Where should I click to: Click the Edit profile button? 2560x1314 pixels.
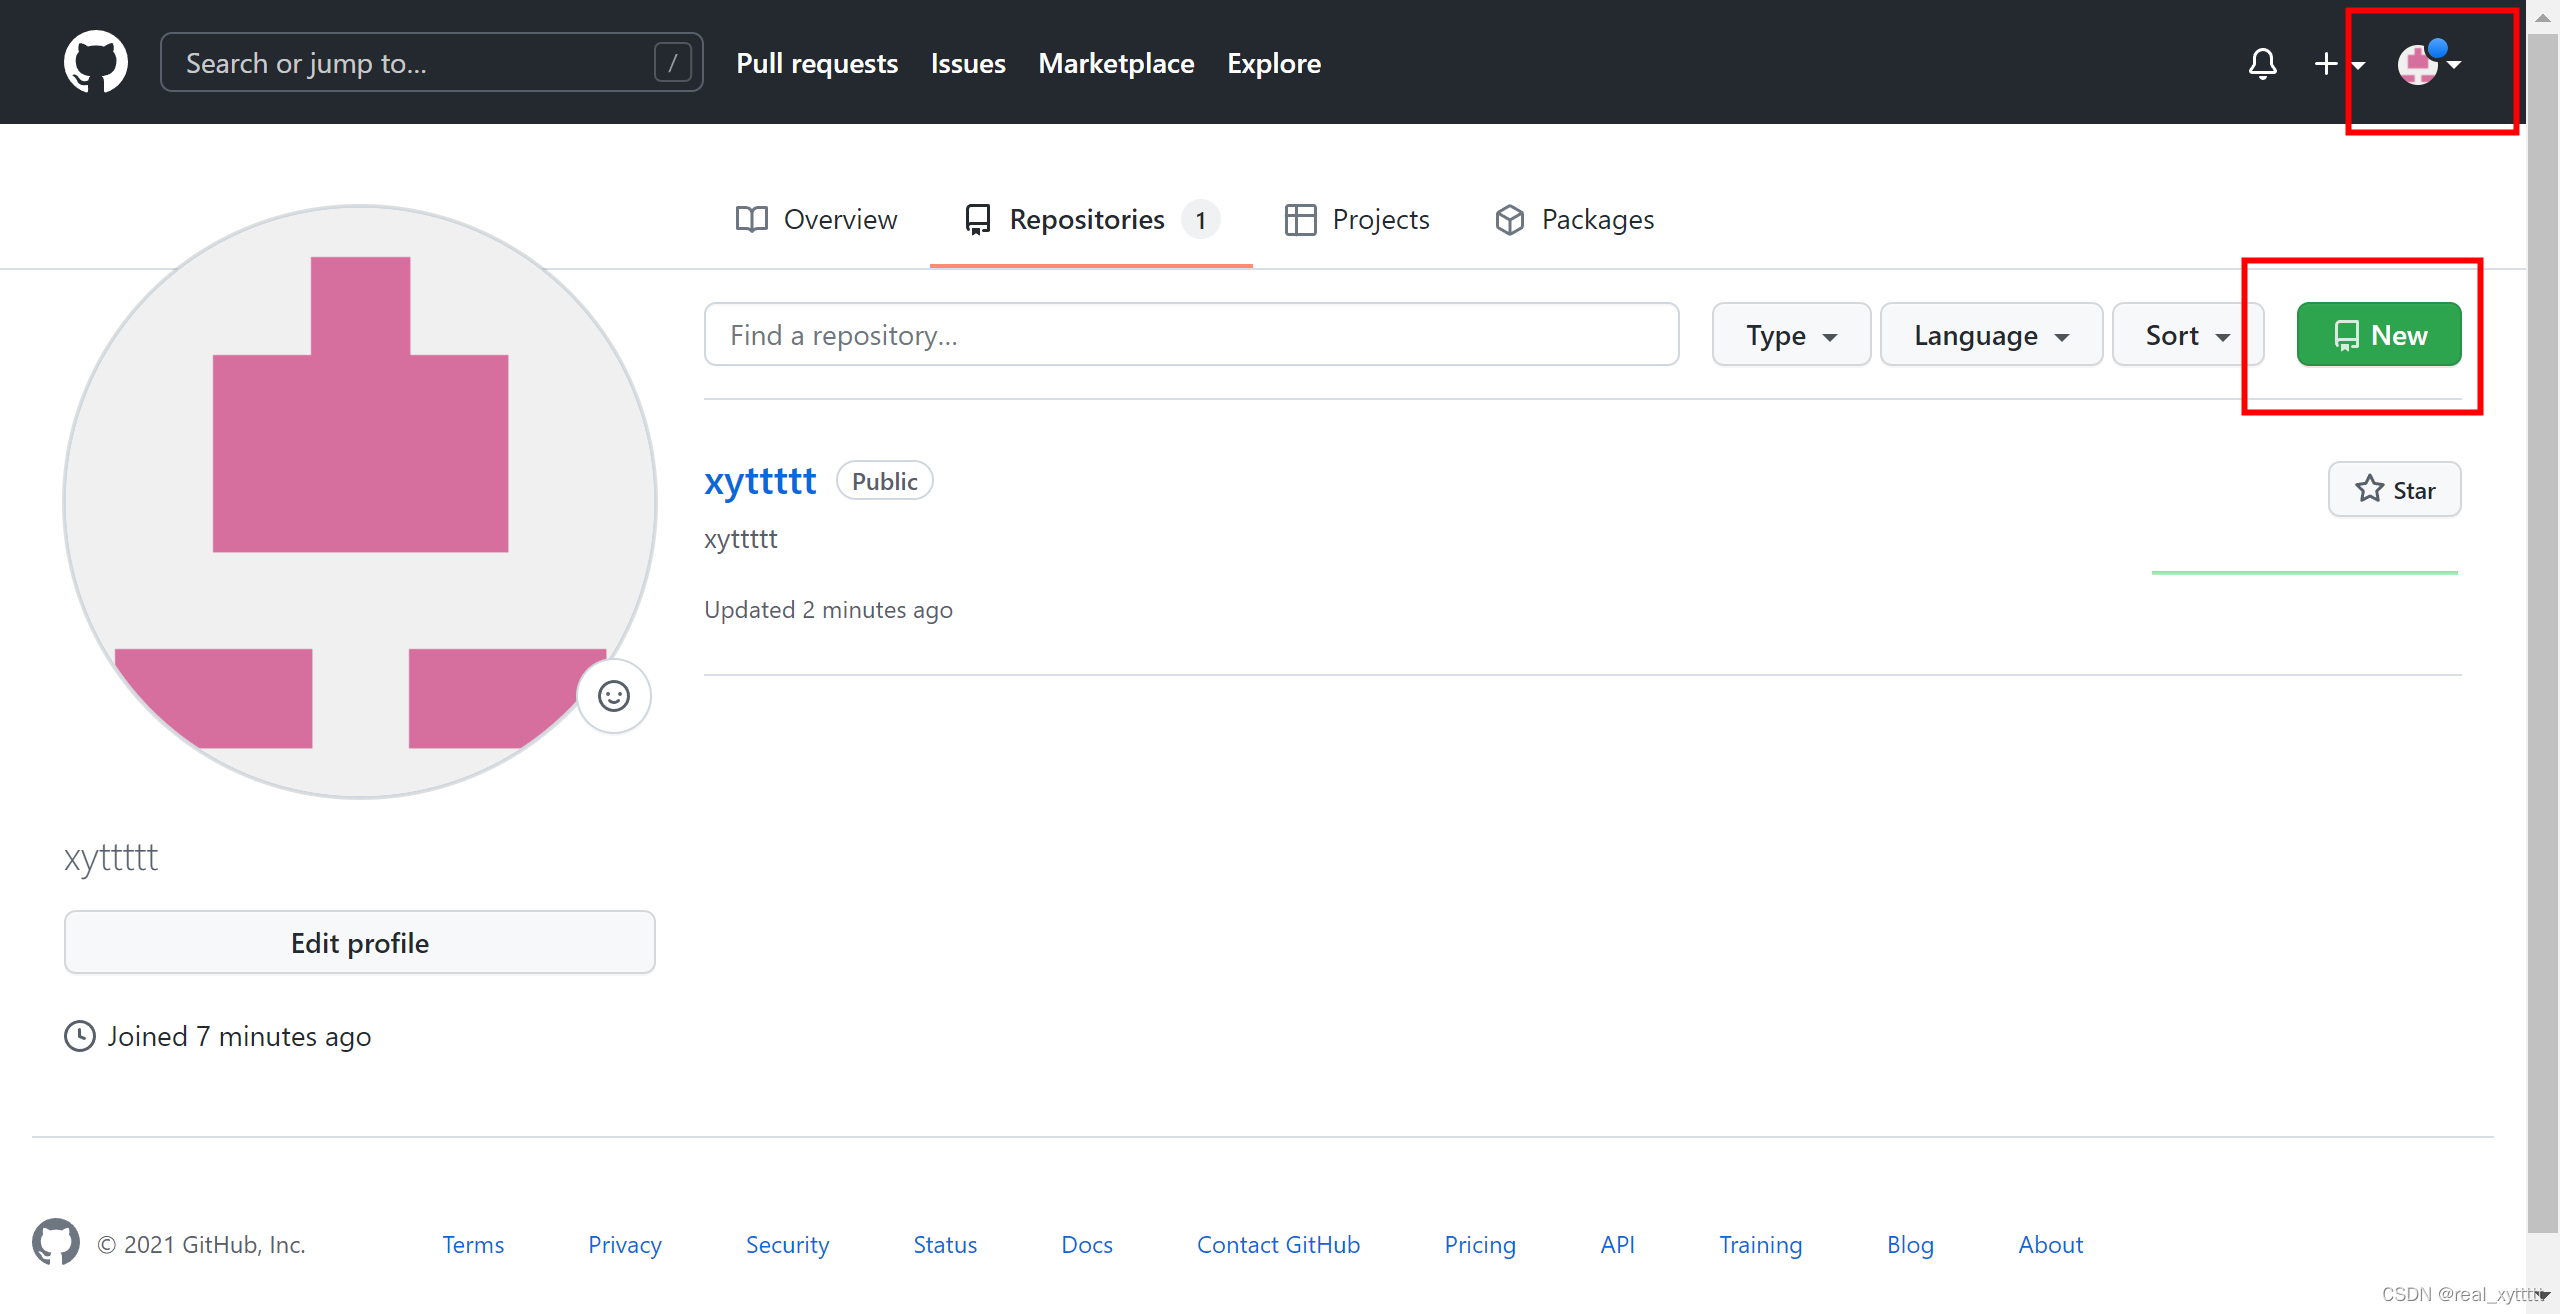click(360, 942)
